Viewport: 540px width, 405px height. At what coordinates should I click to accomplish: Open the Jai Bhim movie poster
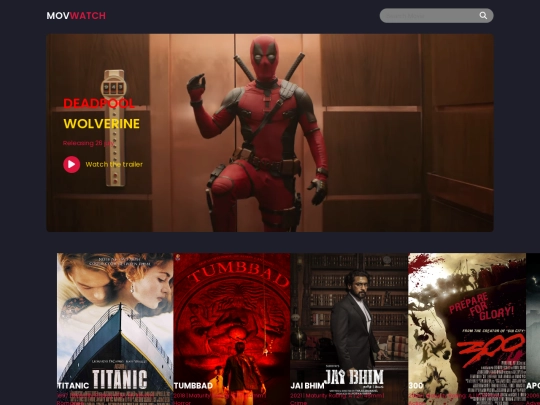pyautogui.click(x=349, y=329)
